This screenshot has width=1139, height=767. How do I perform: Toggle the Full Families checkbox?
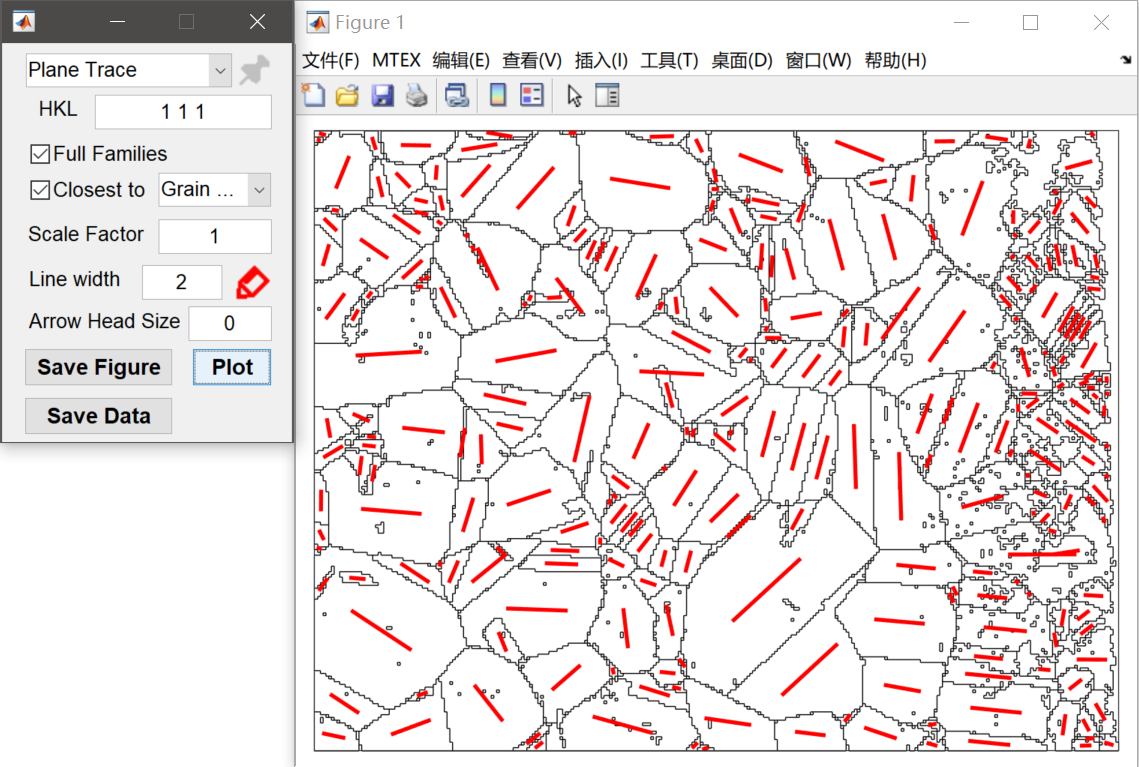(x=40, y=154)
